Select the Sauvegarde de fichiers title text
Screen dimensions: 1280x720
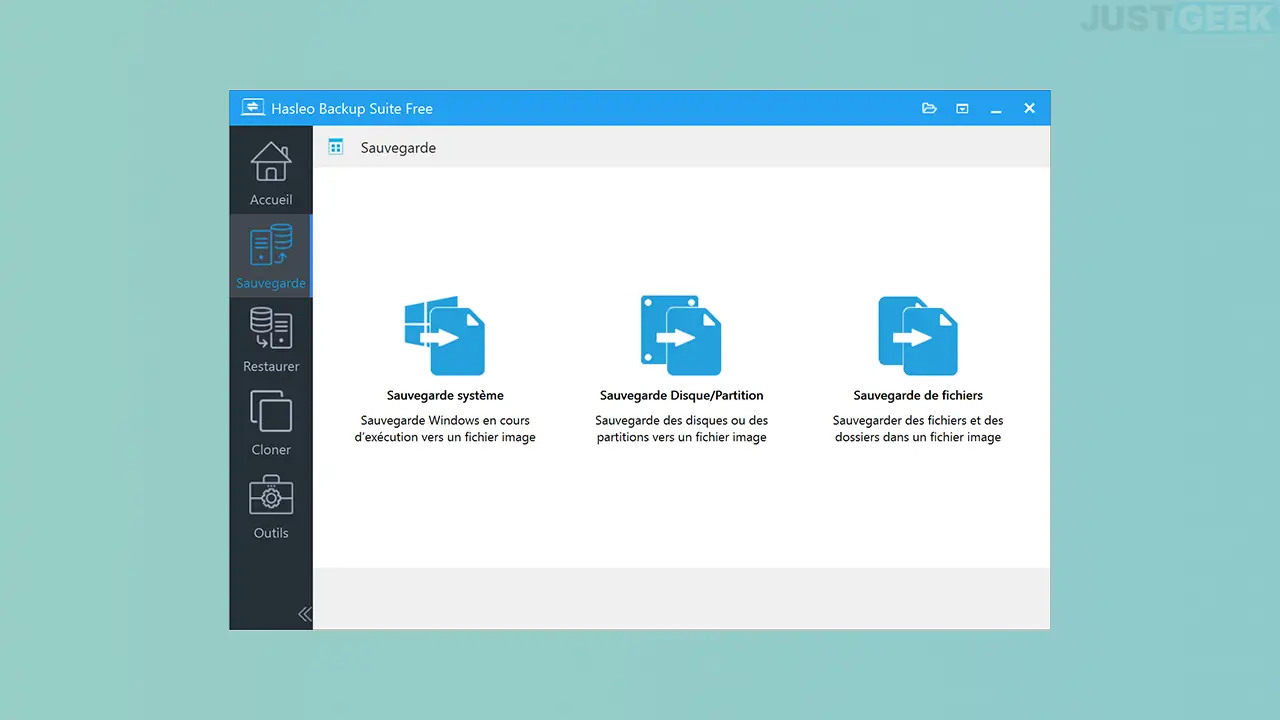pyautogui.click(x=918, y=395)
